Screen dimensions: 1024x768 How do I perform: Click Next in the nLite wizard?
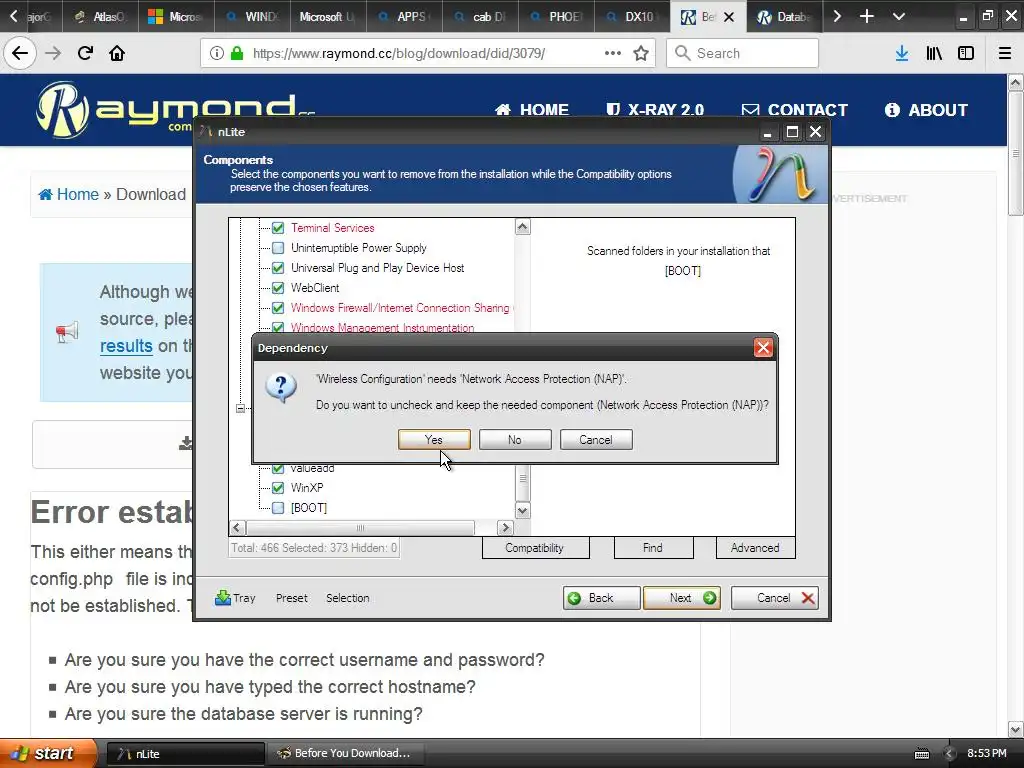click(682, 598)
